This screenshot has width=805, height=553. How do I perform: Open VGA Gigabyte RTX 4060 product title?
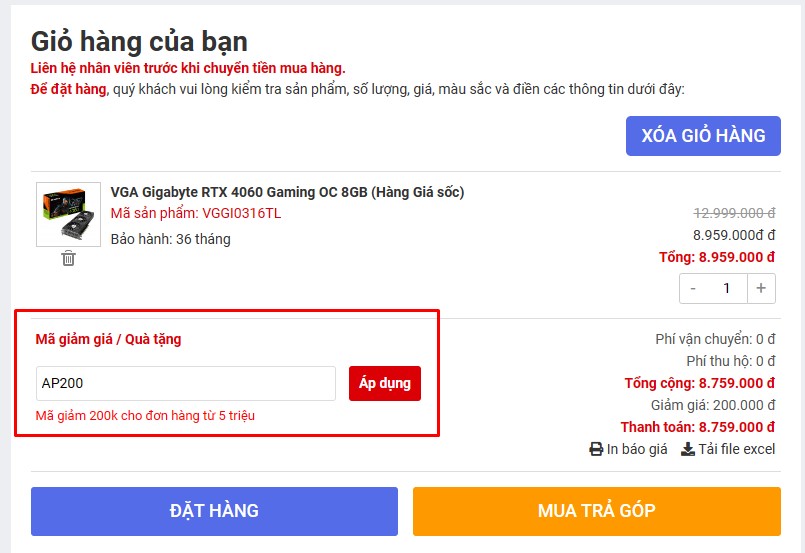click(288, 192)
